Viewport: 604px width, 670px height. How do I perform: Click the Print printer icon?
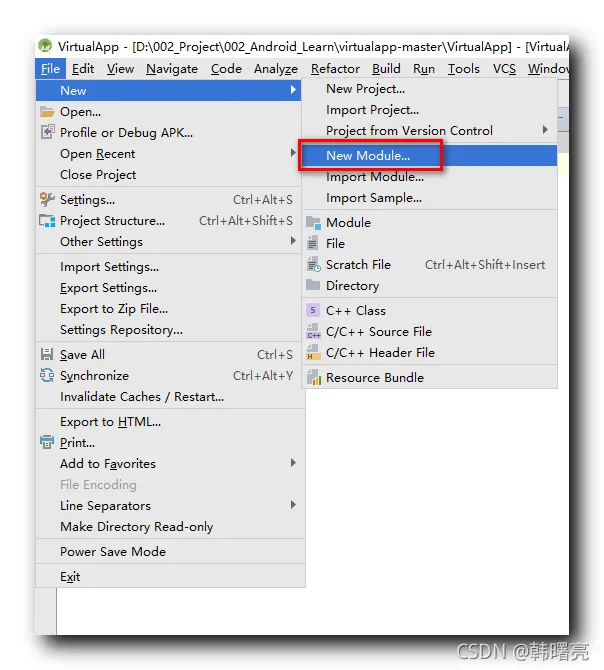tap(47, 442)
